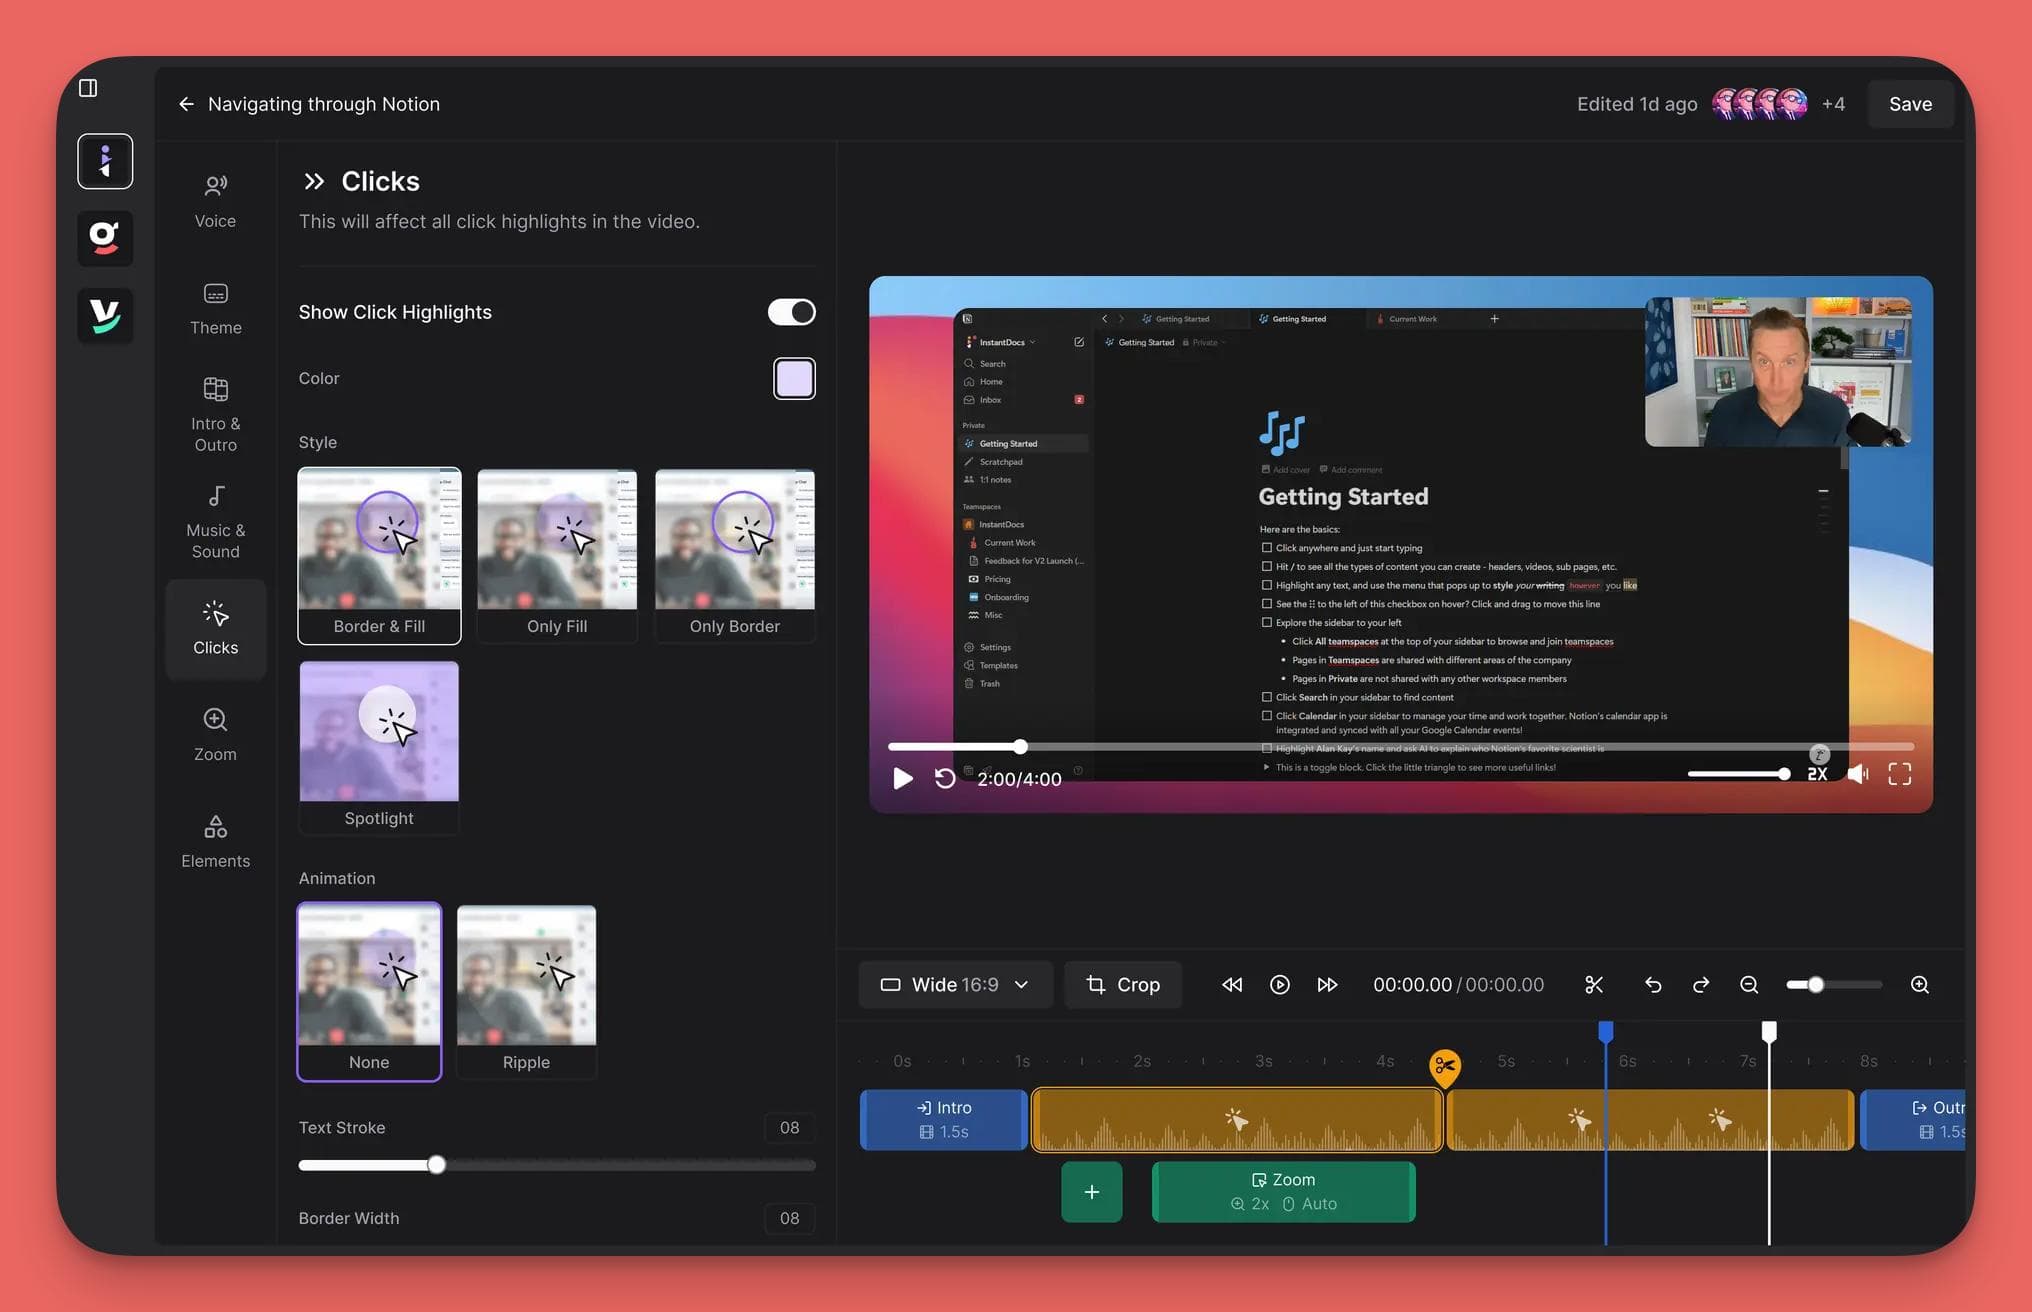Collapse the Clicks settings panel
This screenshot has height=1312, width=2032.
[x=314, y=180]
